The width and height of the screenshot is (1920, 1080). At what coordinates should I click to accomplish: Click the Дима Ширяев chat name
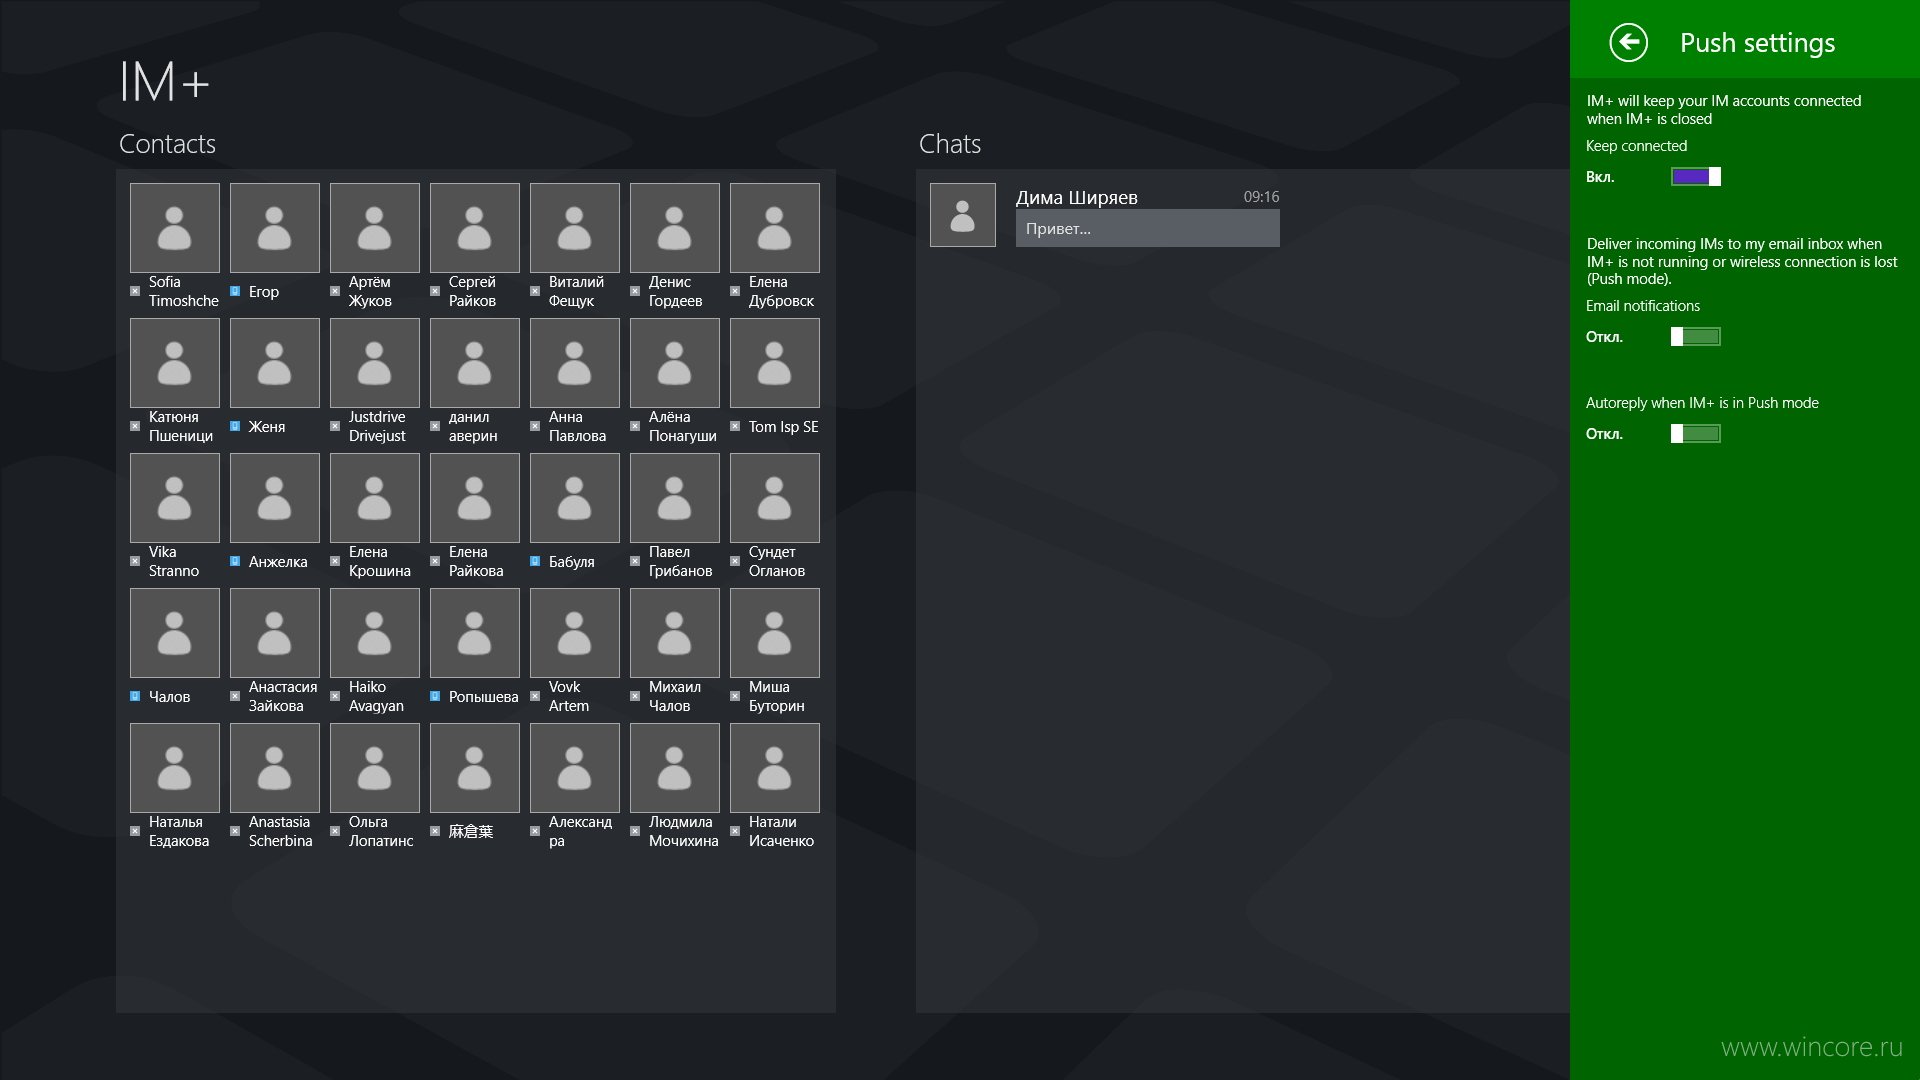(1077, 198)
